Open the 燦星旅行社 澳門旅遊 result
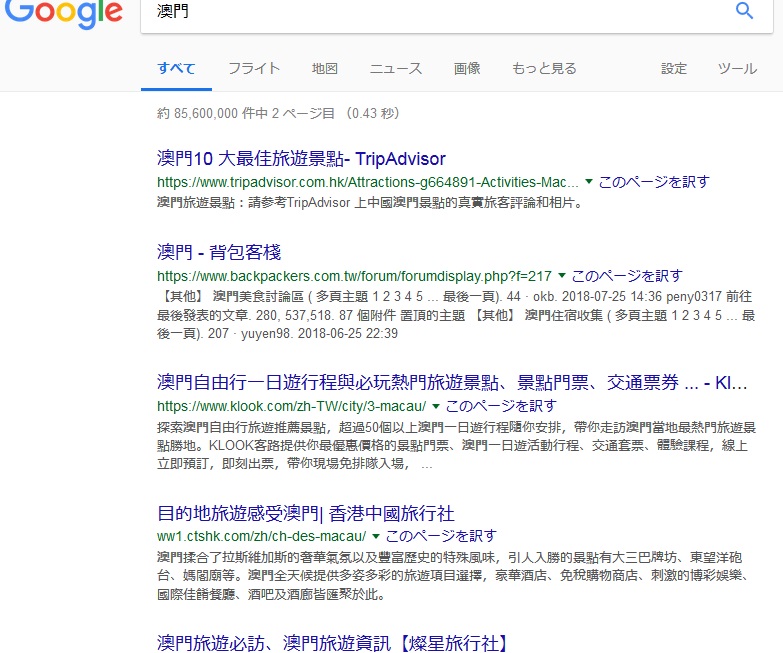Viewport: 783px width, 653px height. [332, 642]
